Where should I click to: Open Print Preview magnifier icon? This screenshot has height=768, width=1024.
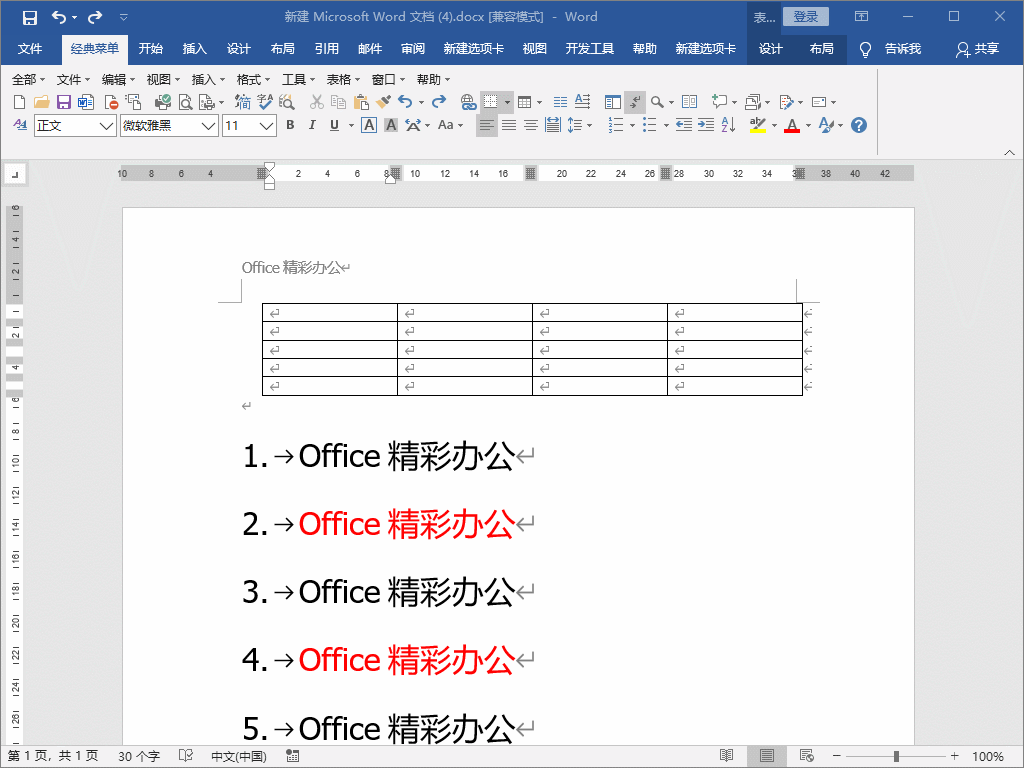pyautogui.click(x=185, y=102)
